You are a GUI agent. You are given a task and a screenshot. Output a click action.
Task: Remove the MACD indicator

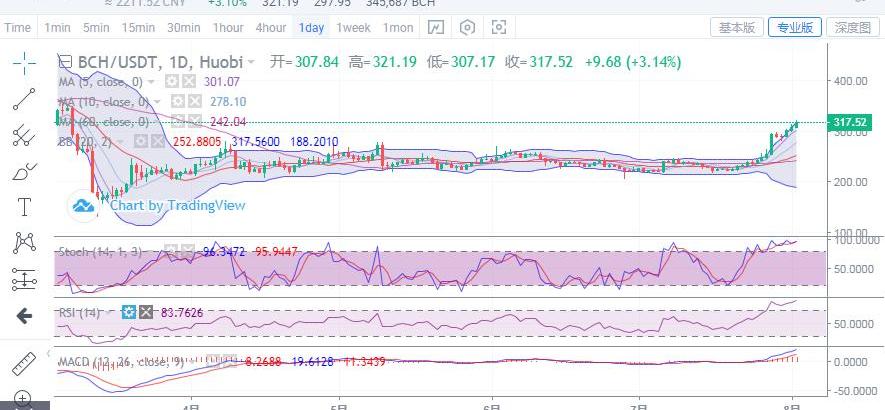[x=230, y=360]
